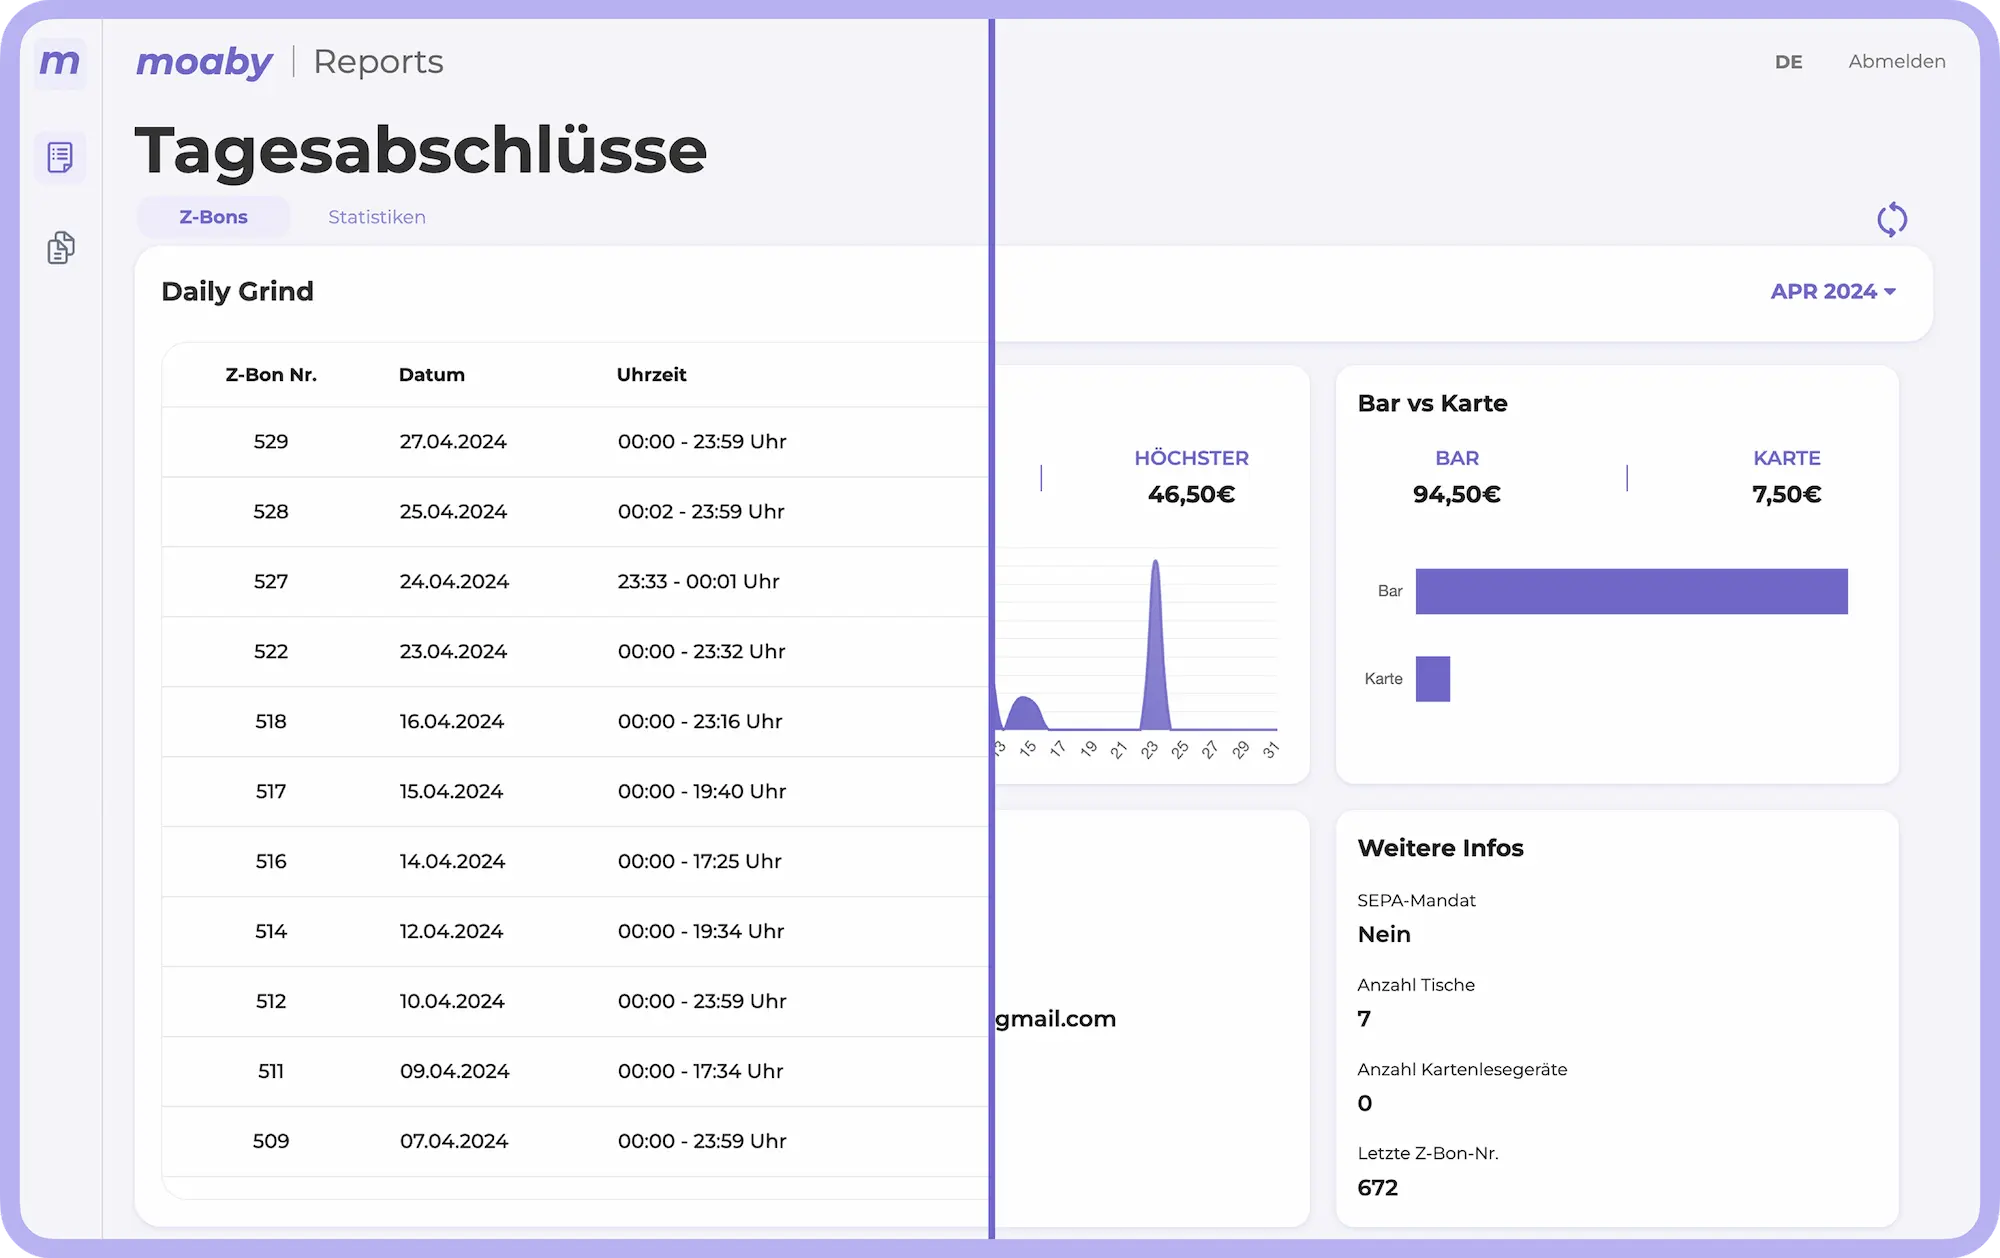Click Abmelden to log out
The height and width of the screenshot is (1258, 2000).
1896,62
